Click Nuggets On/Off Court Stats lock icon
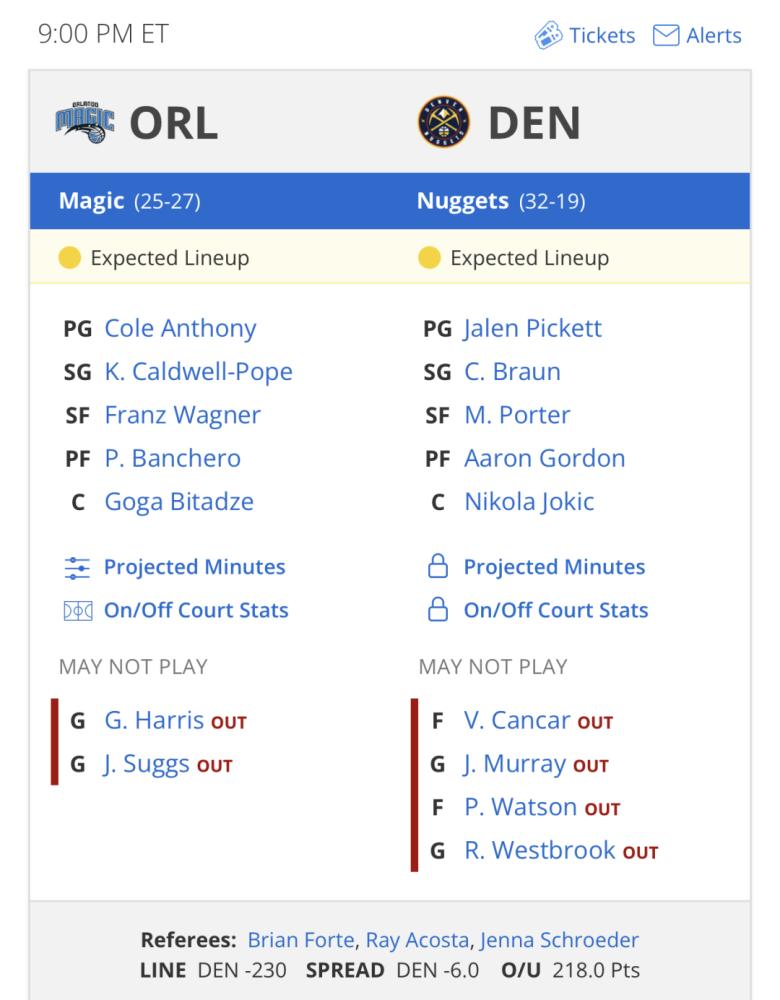The width and height of the screenshot is (780, 1000). coord(438,609)
